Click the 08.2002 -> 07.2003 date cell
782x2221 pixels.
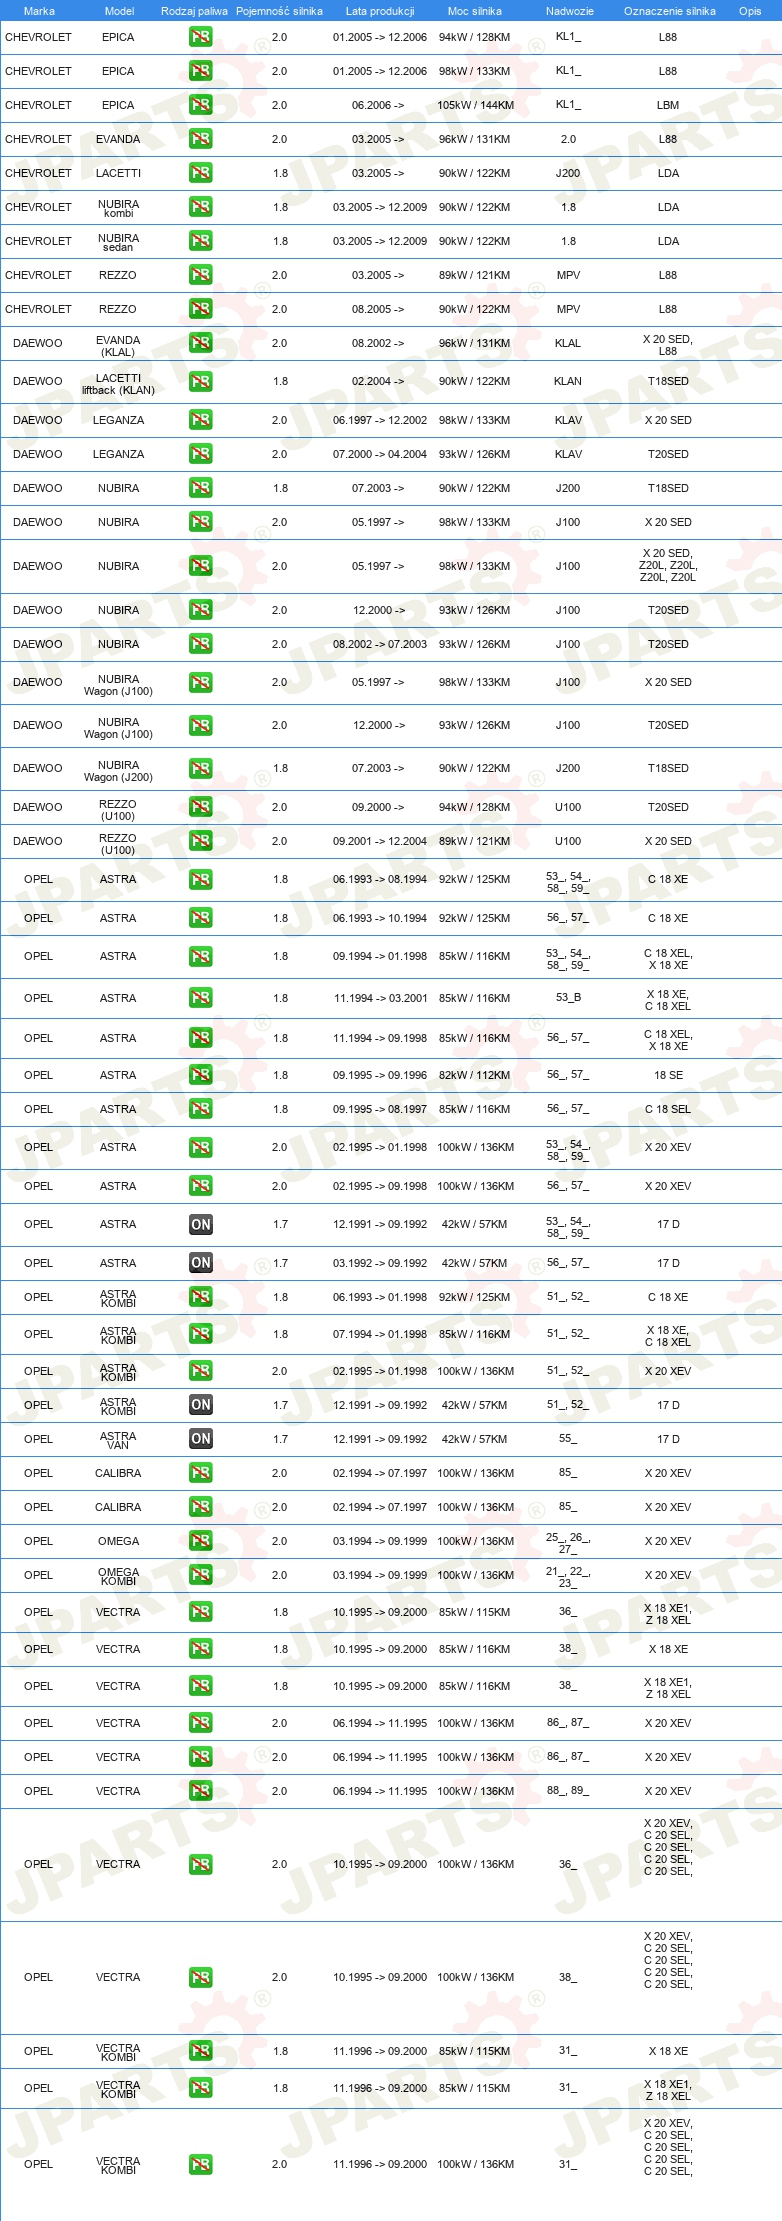pyautogui.click(x=380, y=644)
